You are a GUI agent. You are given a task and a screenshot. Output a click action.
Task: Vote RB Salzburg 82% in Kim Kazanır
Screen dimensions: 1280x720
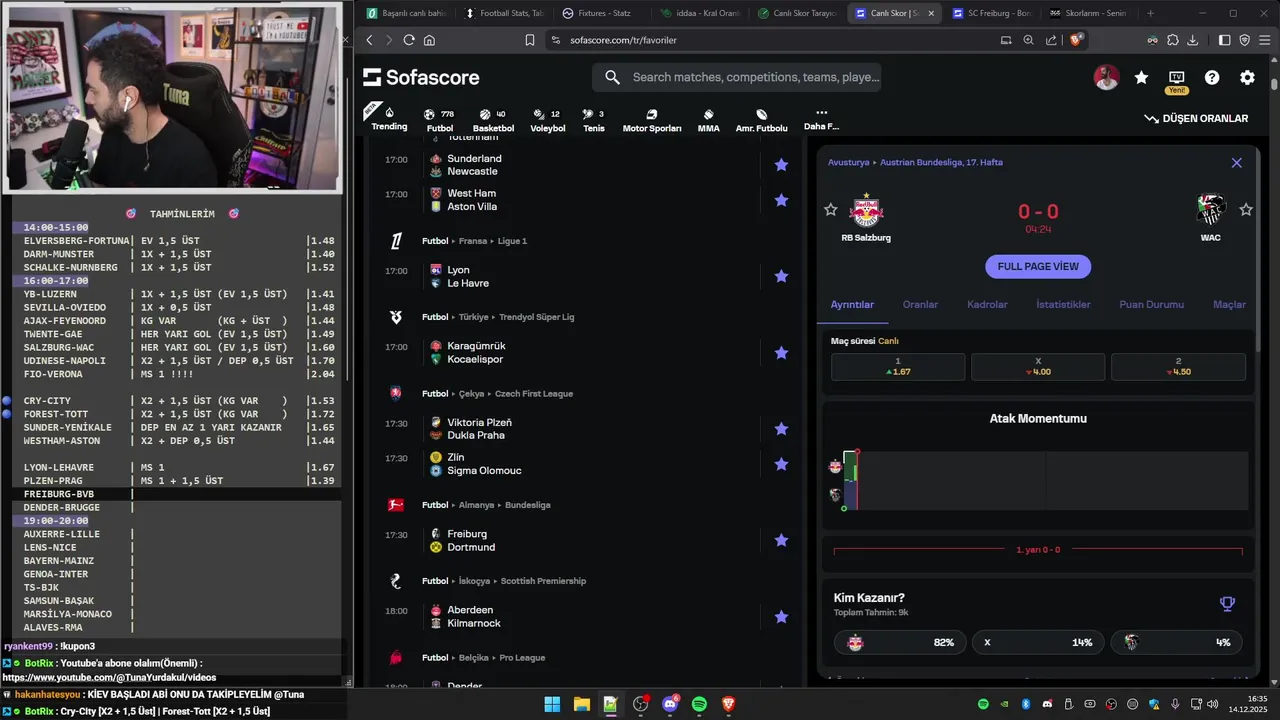[898, 642]
